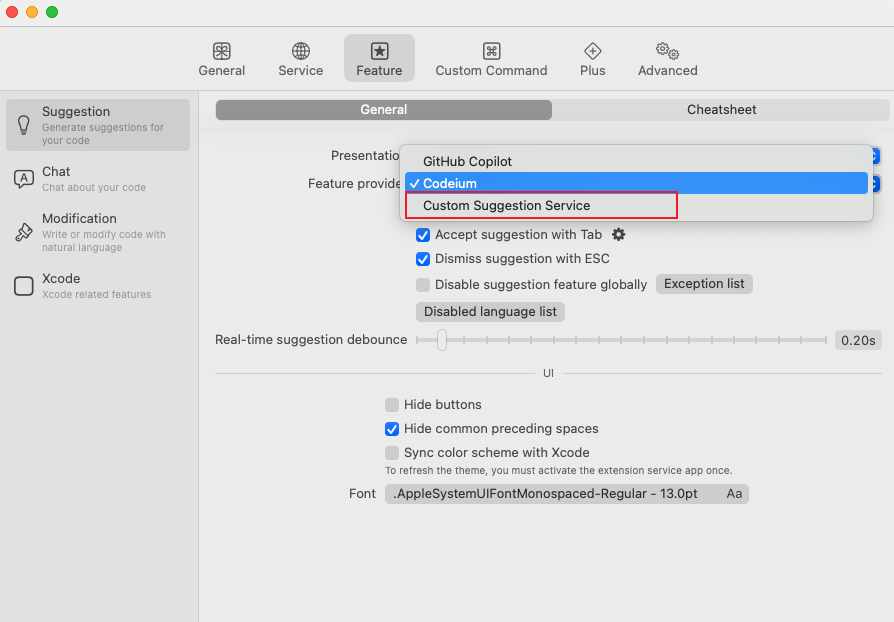
Task: Select Custom Suggestion Service option
Action: (x=506, y=206)
